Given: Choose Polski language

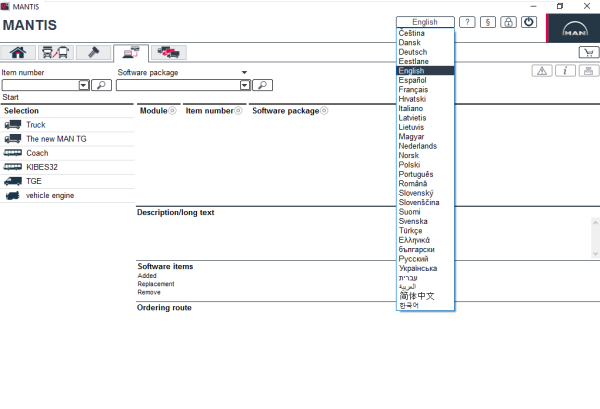Looking at the screenshot, I should pyautogui.click(x=425, y=165).
